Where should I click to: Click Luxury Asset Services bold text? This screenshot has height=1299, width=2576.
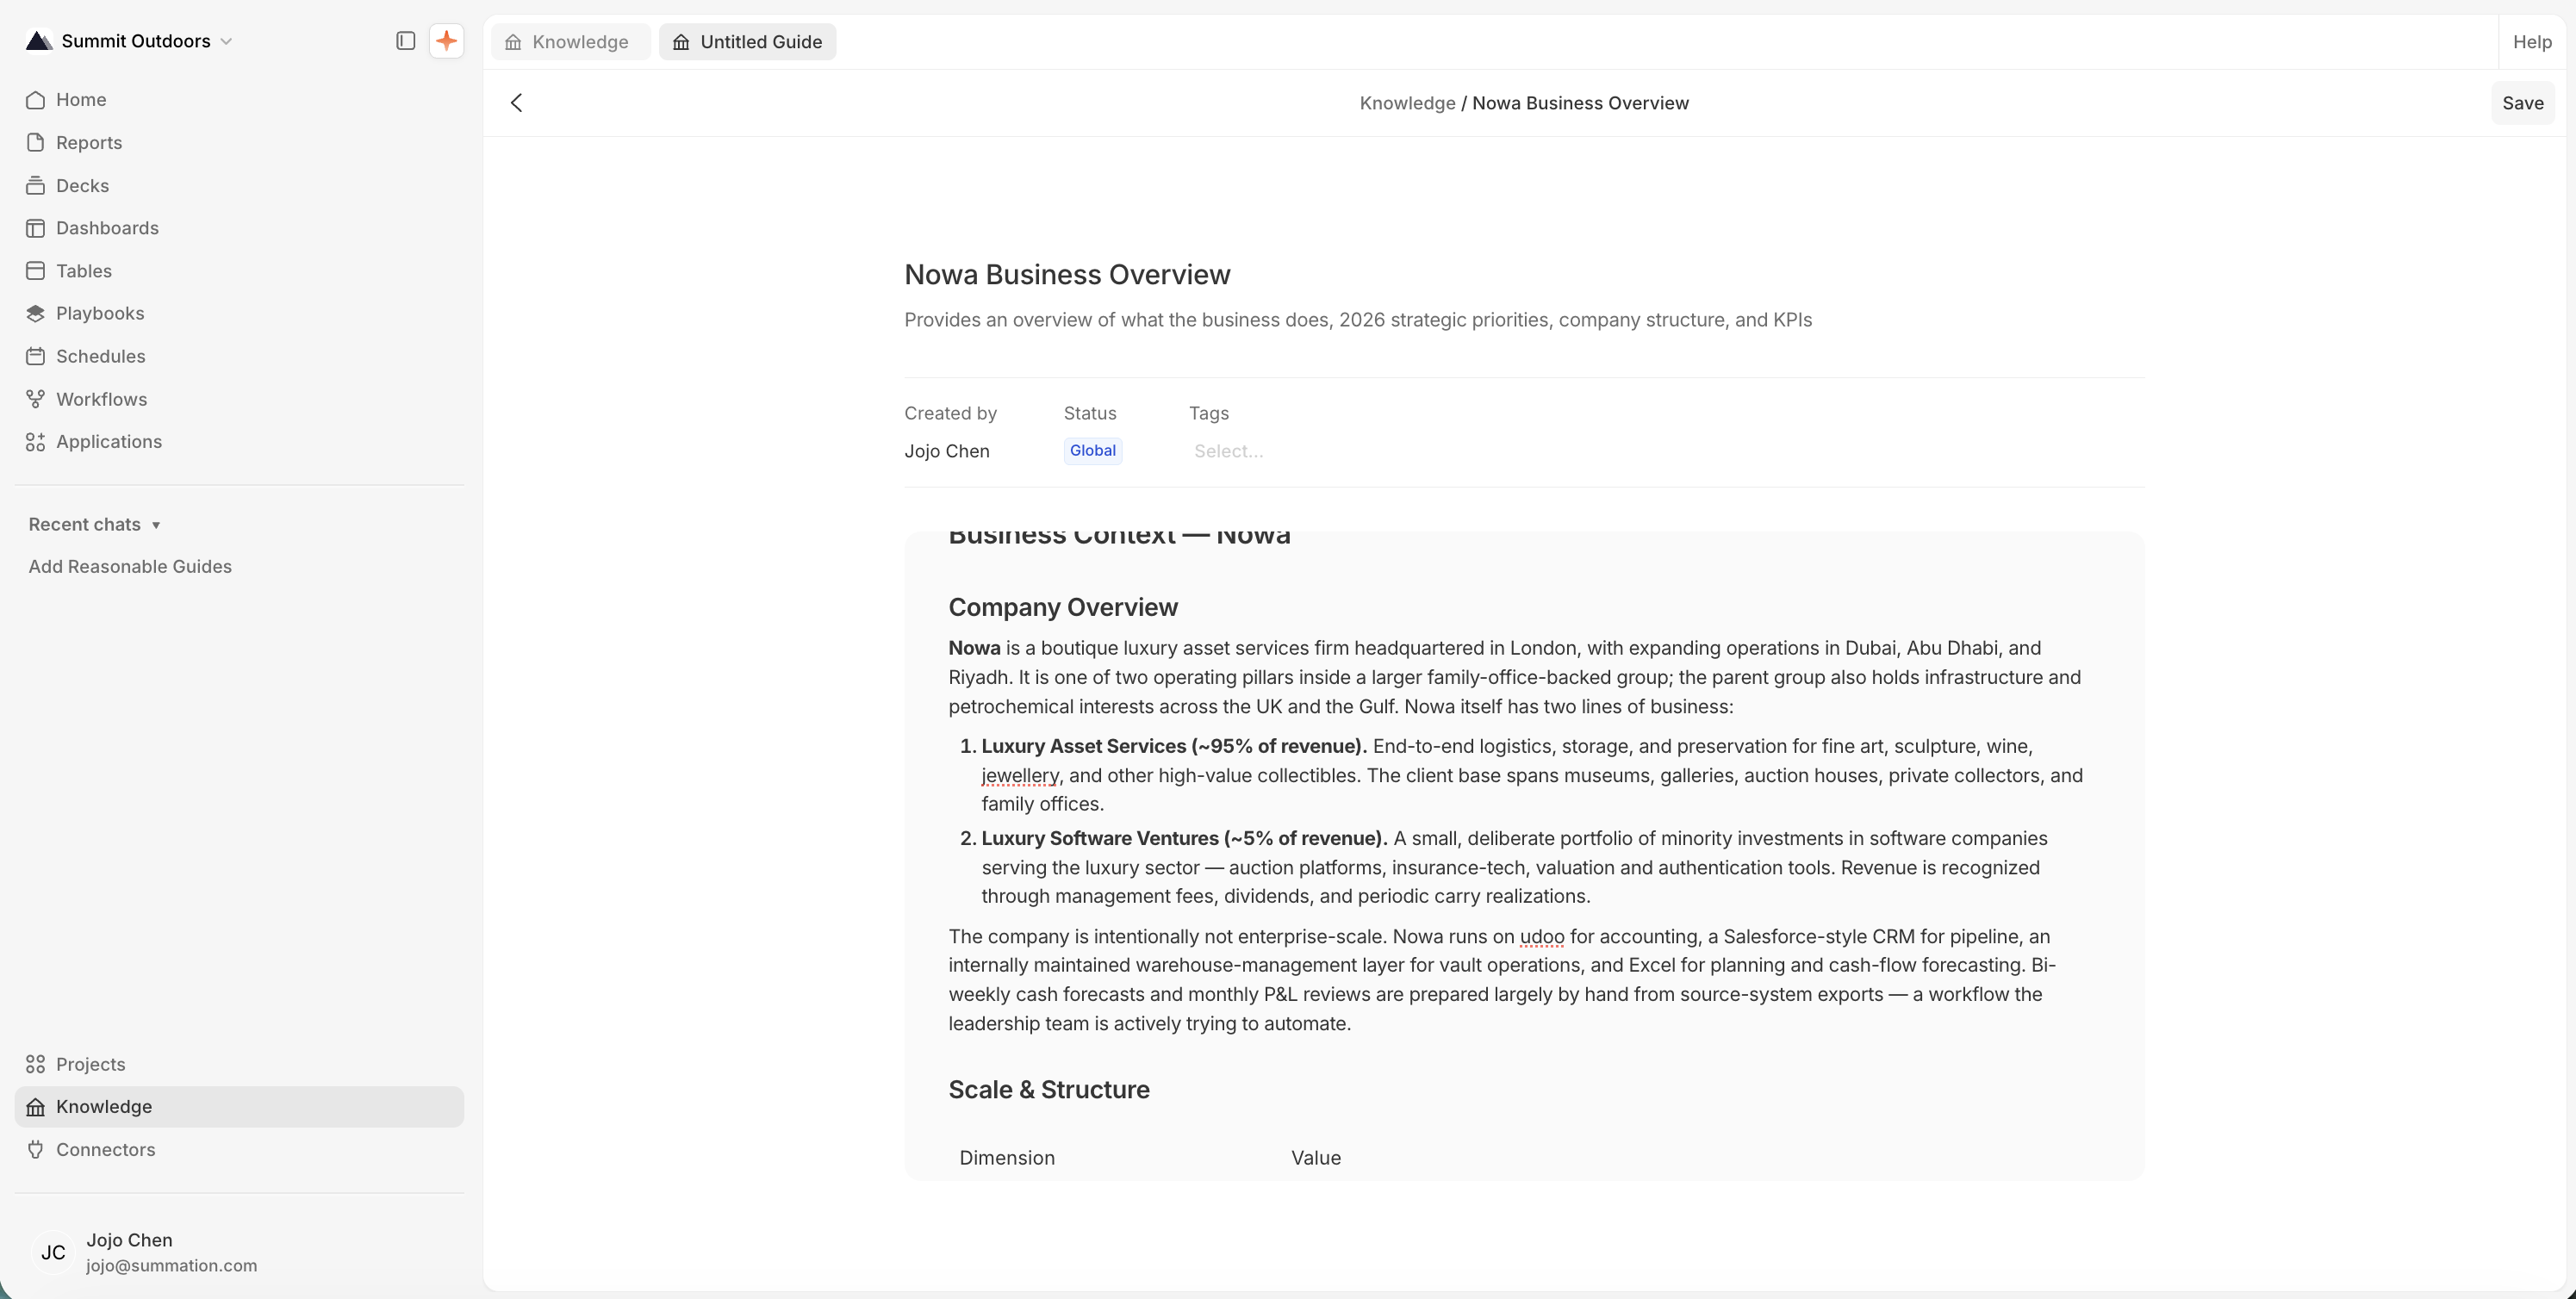pyautogui.click(x=1174, y=746)
